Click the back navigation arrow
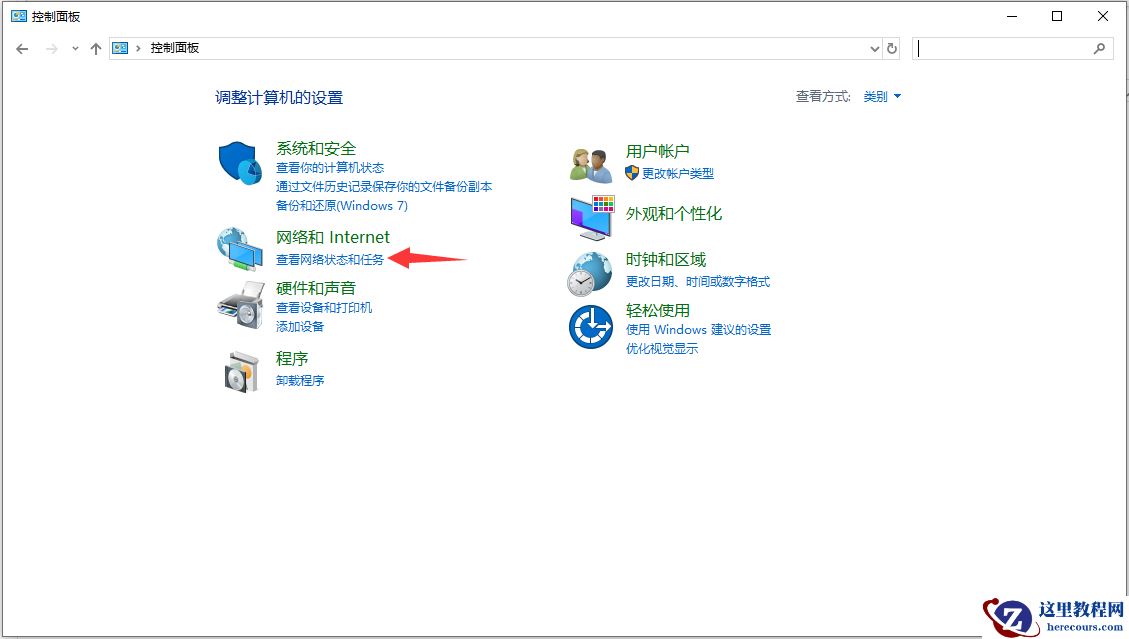Image resolution: width=1129 pixels, height=639 pixels. (x=22, y=48)
